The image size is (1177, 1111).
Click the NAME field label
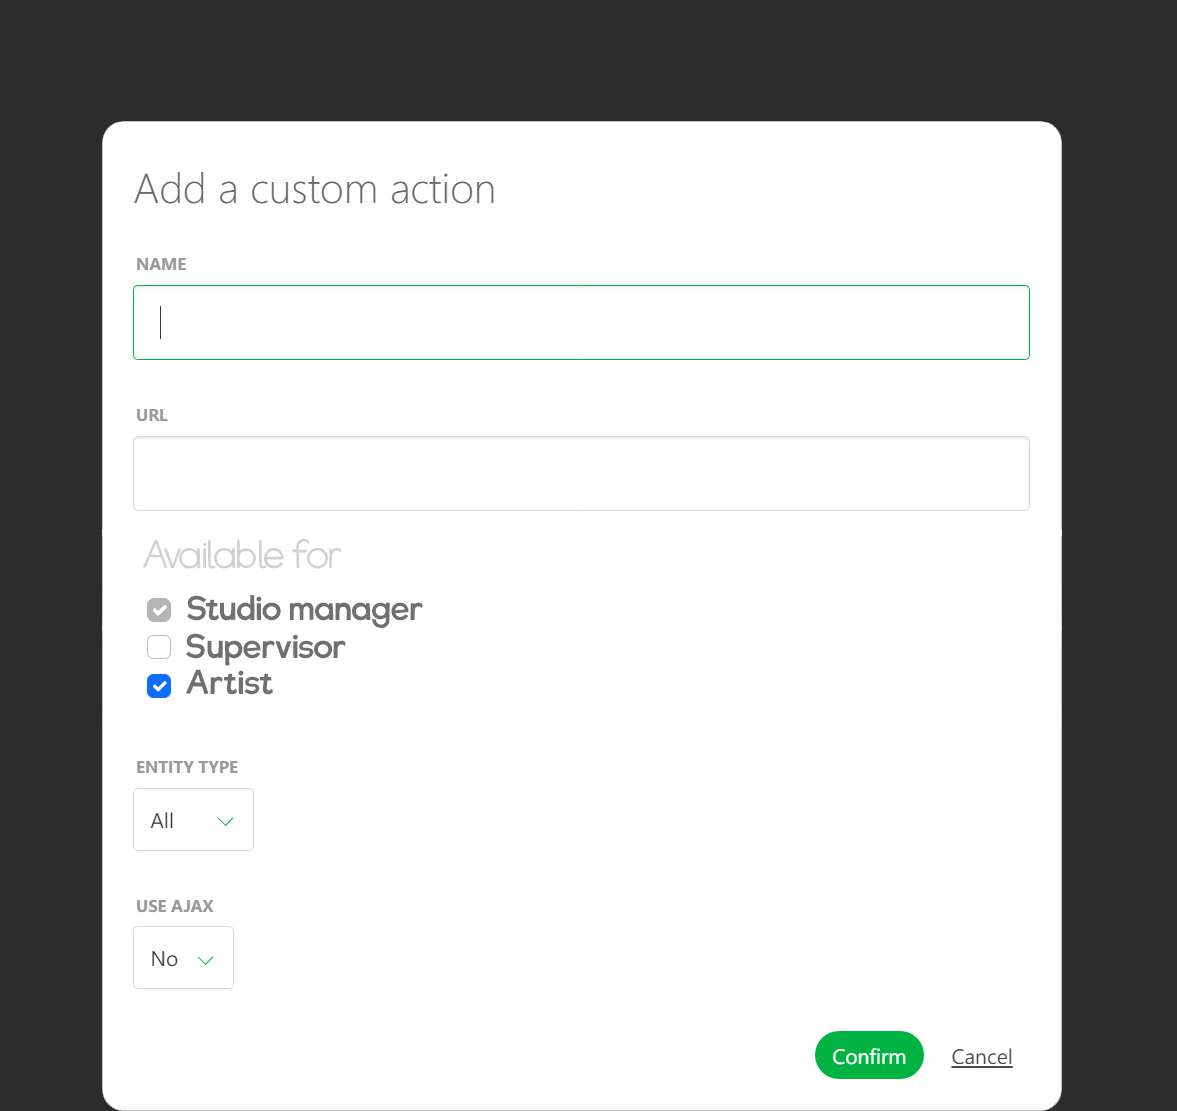tap(161, 264)
